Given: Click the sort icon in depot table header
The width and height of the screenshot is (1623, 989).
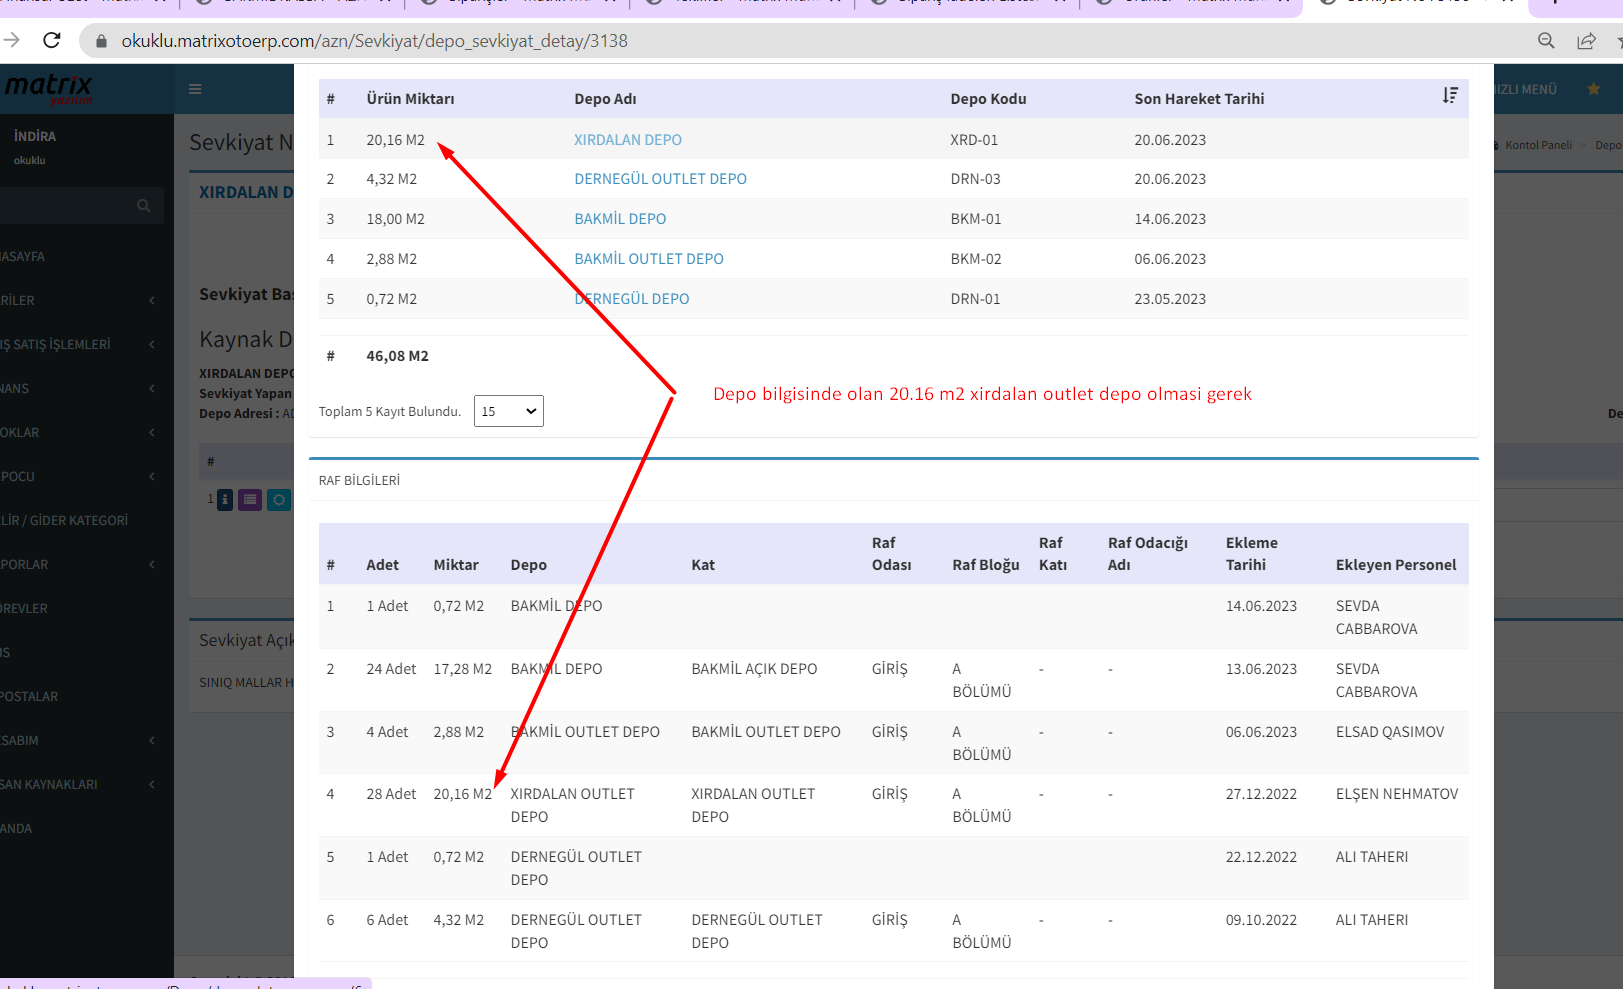Looking at the screenshot, I should [x=1450, y=95].
